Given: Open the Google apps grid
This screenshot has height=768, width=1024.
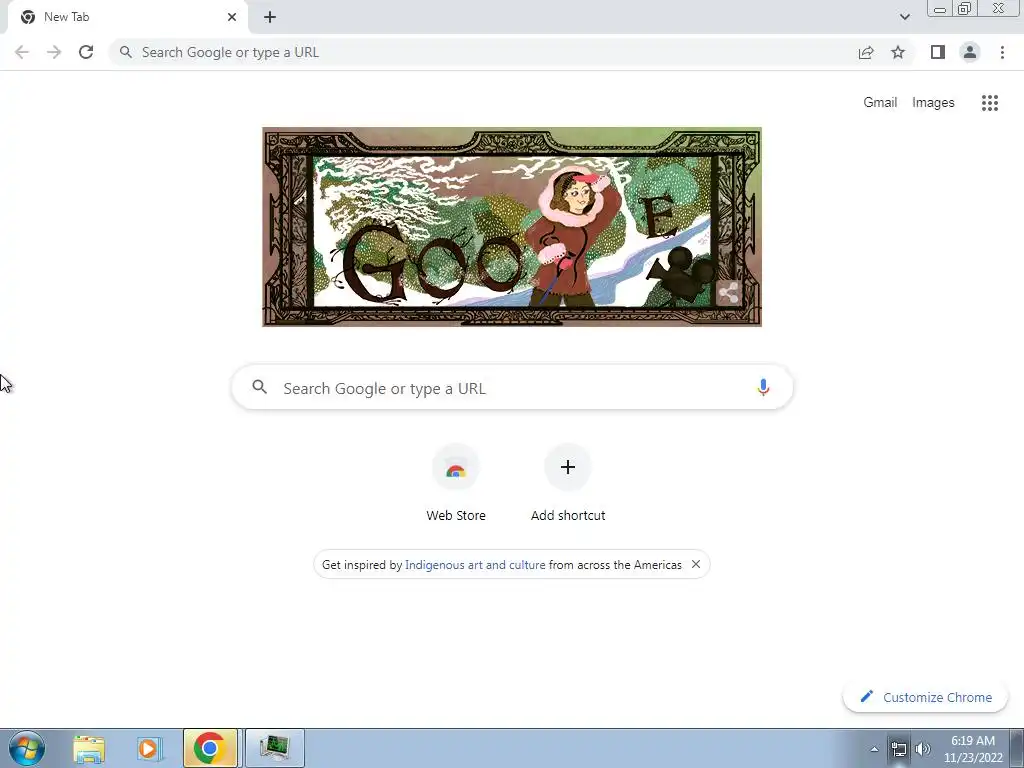Looking at the screenshot, I should click(989, 103).
